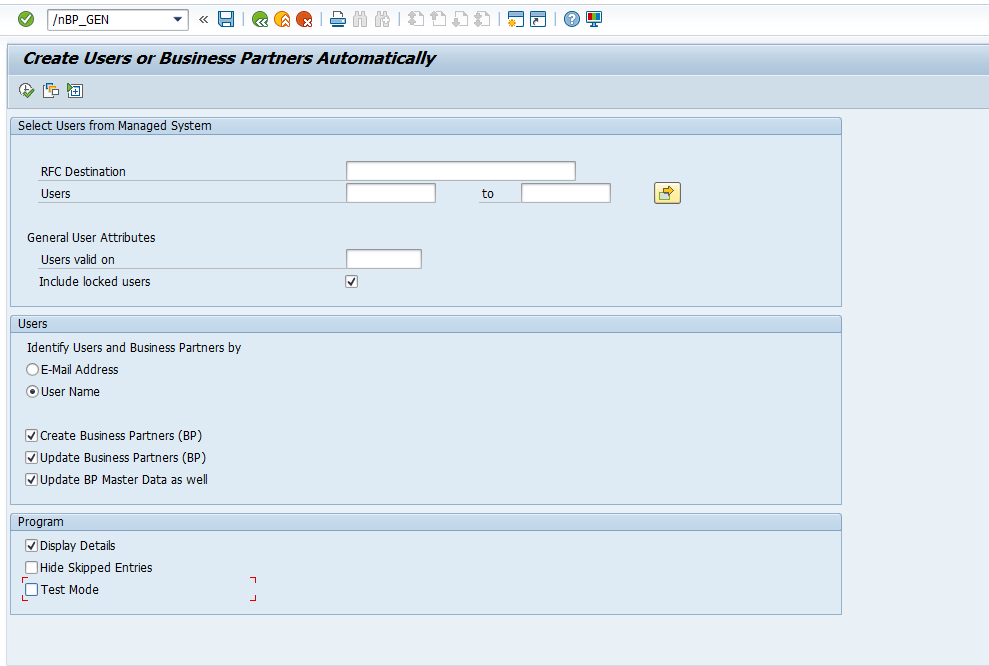Click the Get Variant icon
The image size is (989, 666).
click(x=50, y=91)
